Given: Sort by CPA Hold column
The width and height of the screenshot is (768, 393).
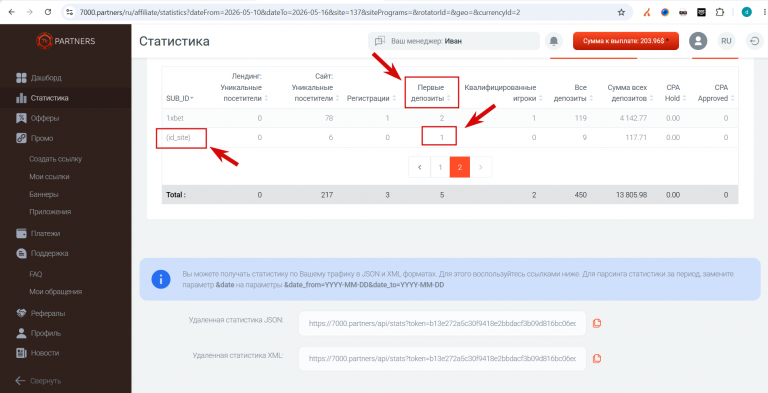Looking at the screenshot, I should coord(676,93).
